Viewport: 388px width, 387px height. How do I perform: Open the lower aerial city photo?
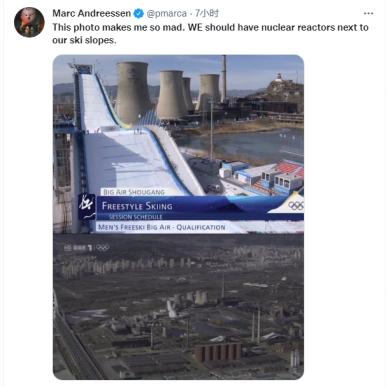coord(178,307)
